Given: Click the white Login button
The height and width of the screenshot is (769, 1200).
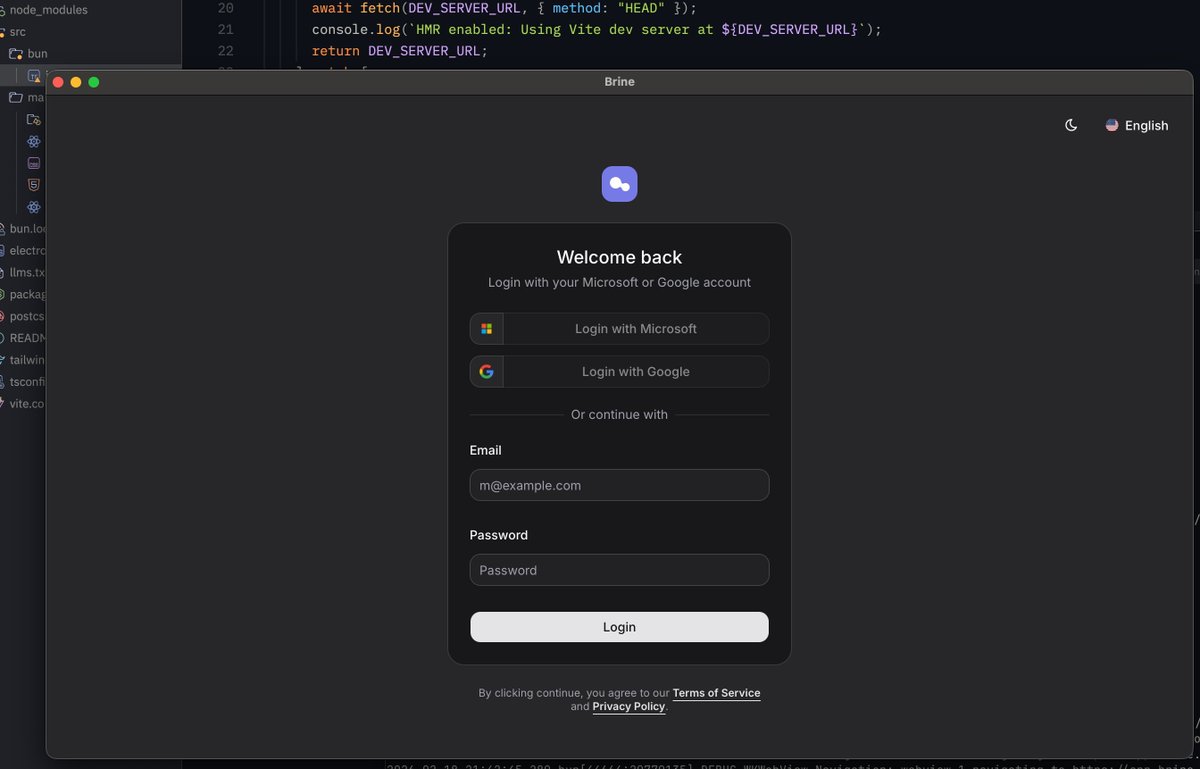Looking at the screenshot, I should pos(619,627).
